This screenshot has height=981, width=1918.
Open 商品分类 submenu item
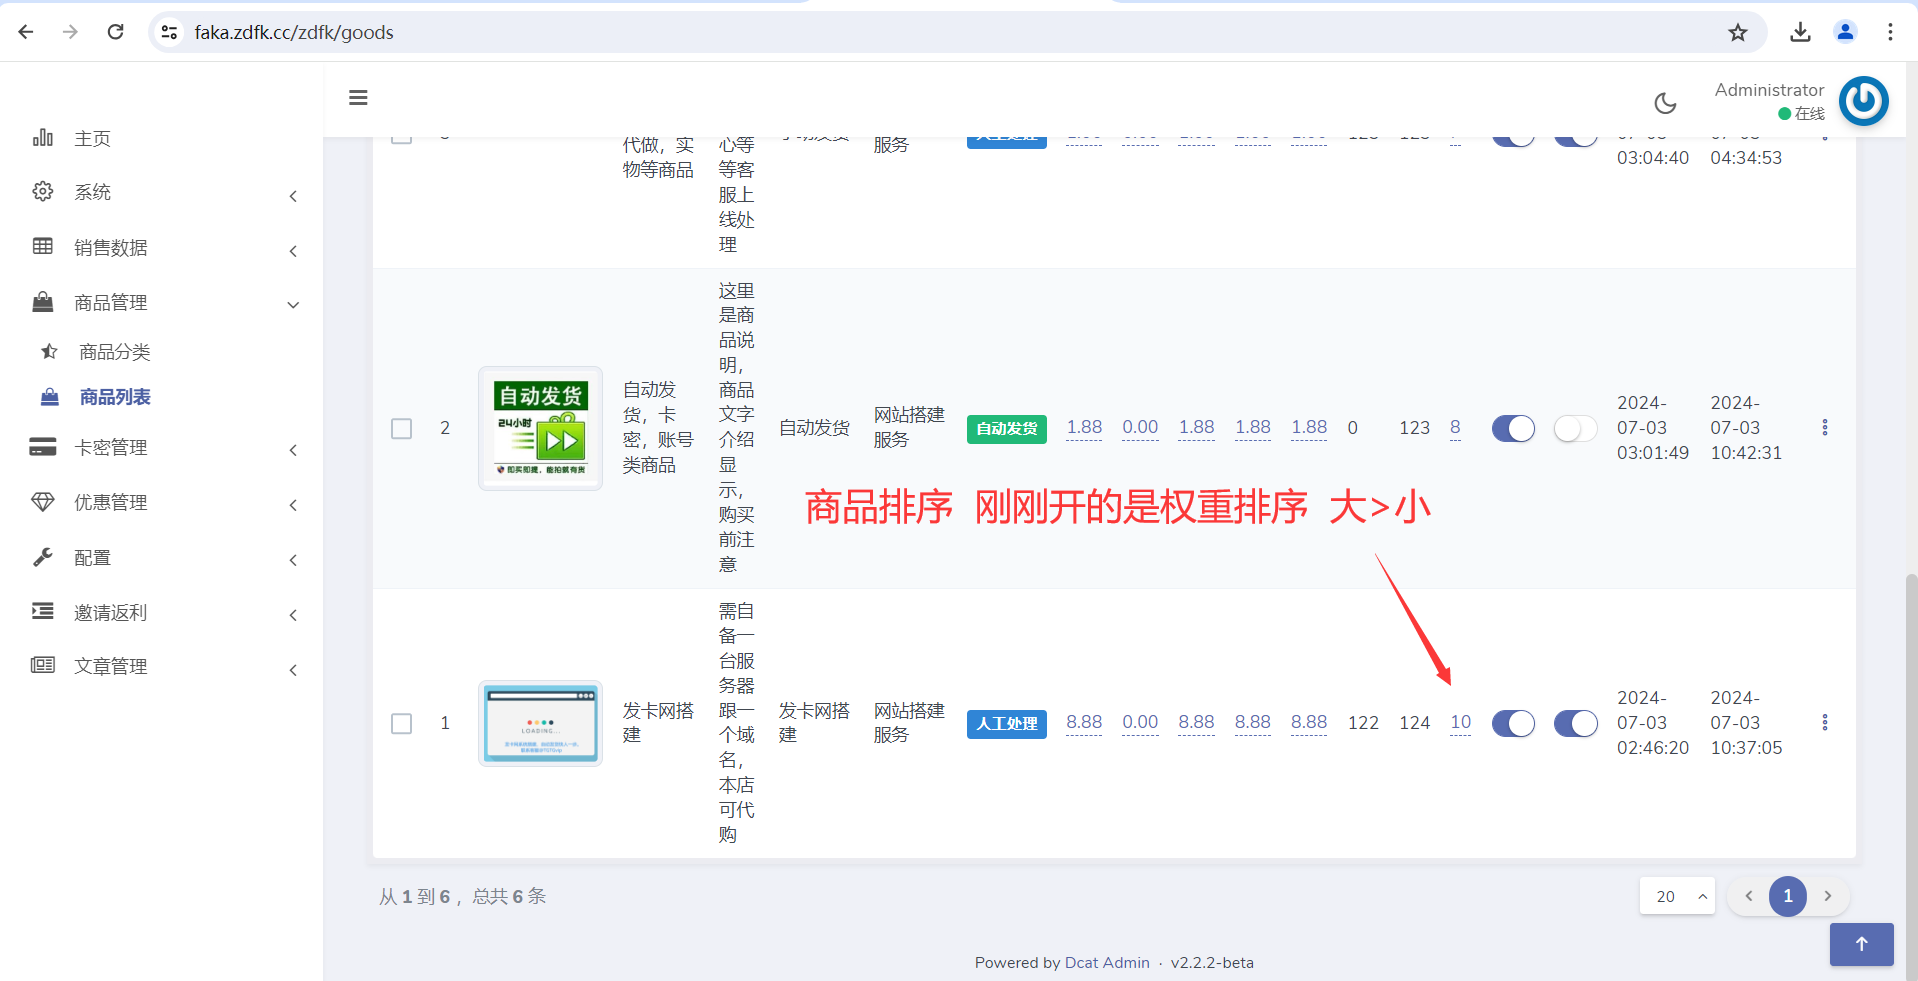coord(115,352)
